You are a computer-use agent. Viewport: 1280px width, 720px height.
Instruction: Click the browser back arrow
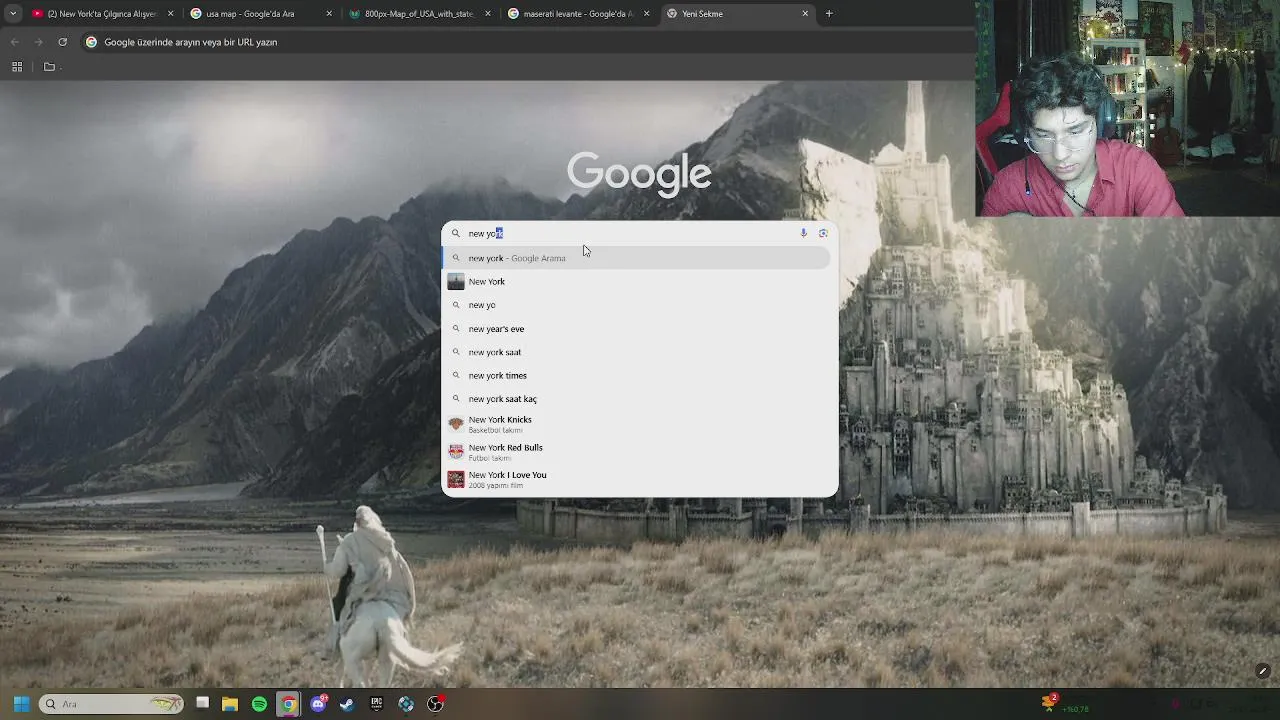pyautogui.click(x=14, y=42)
